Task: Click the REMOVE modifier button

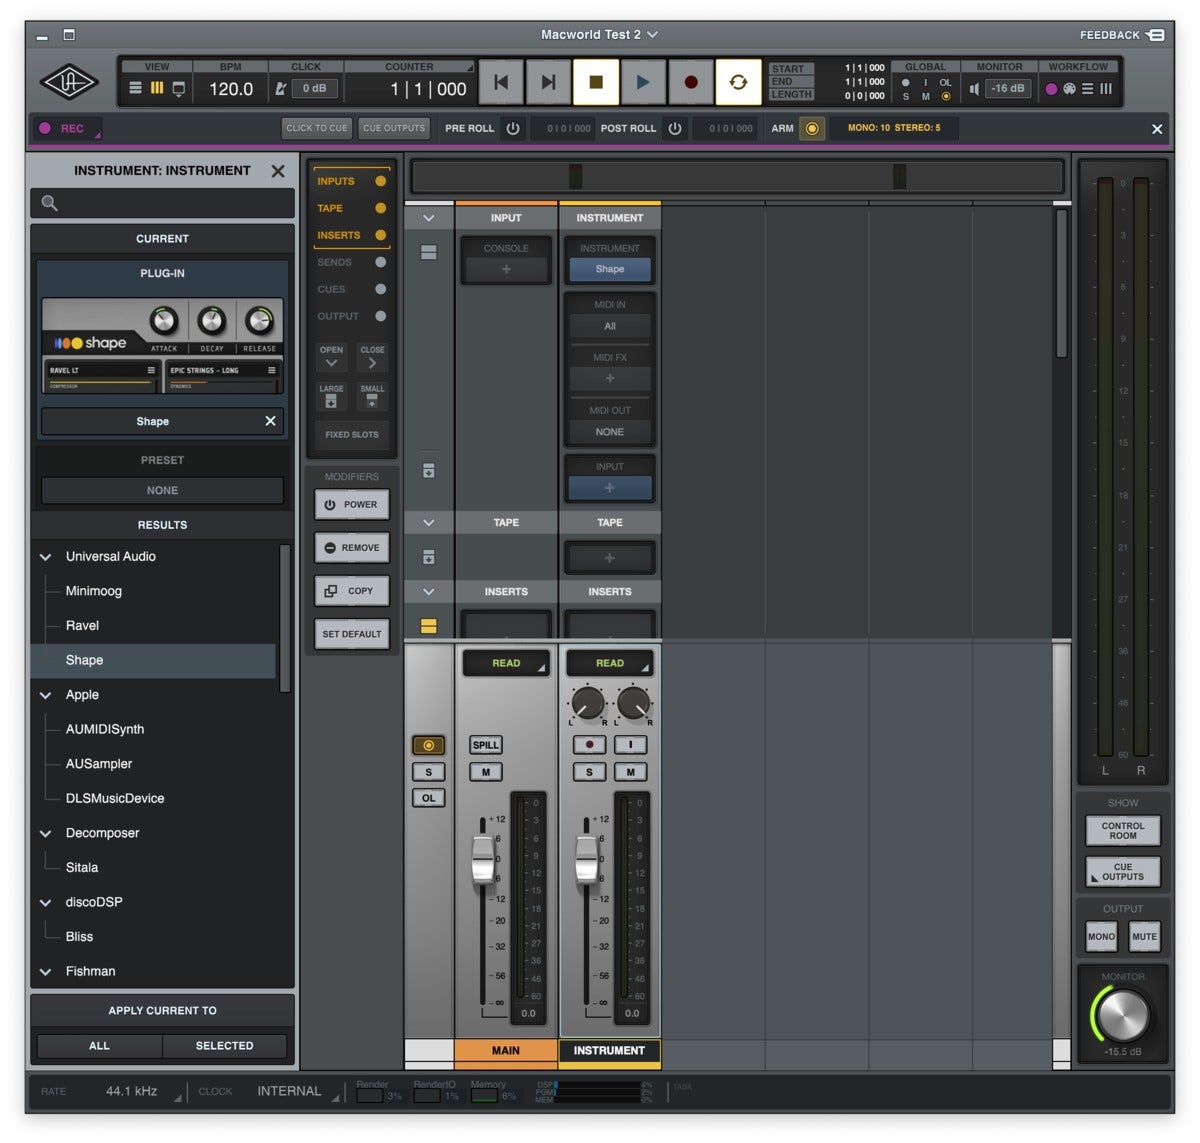Action: click(x=352, y=548)
